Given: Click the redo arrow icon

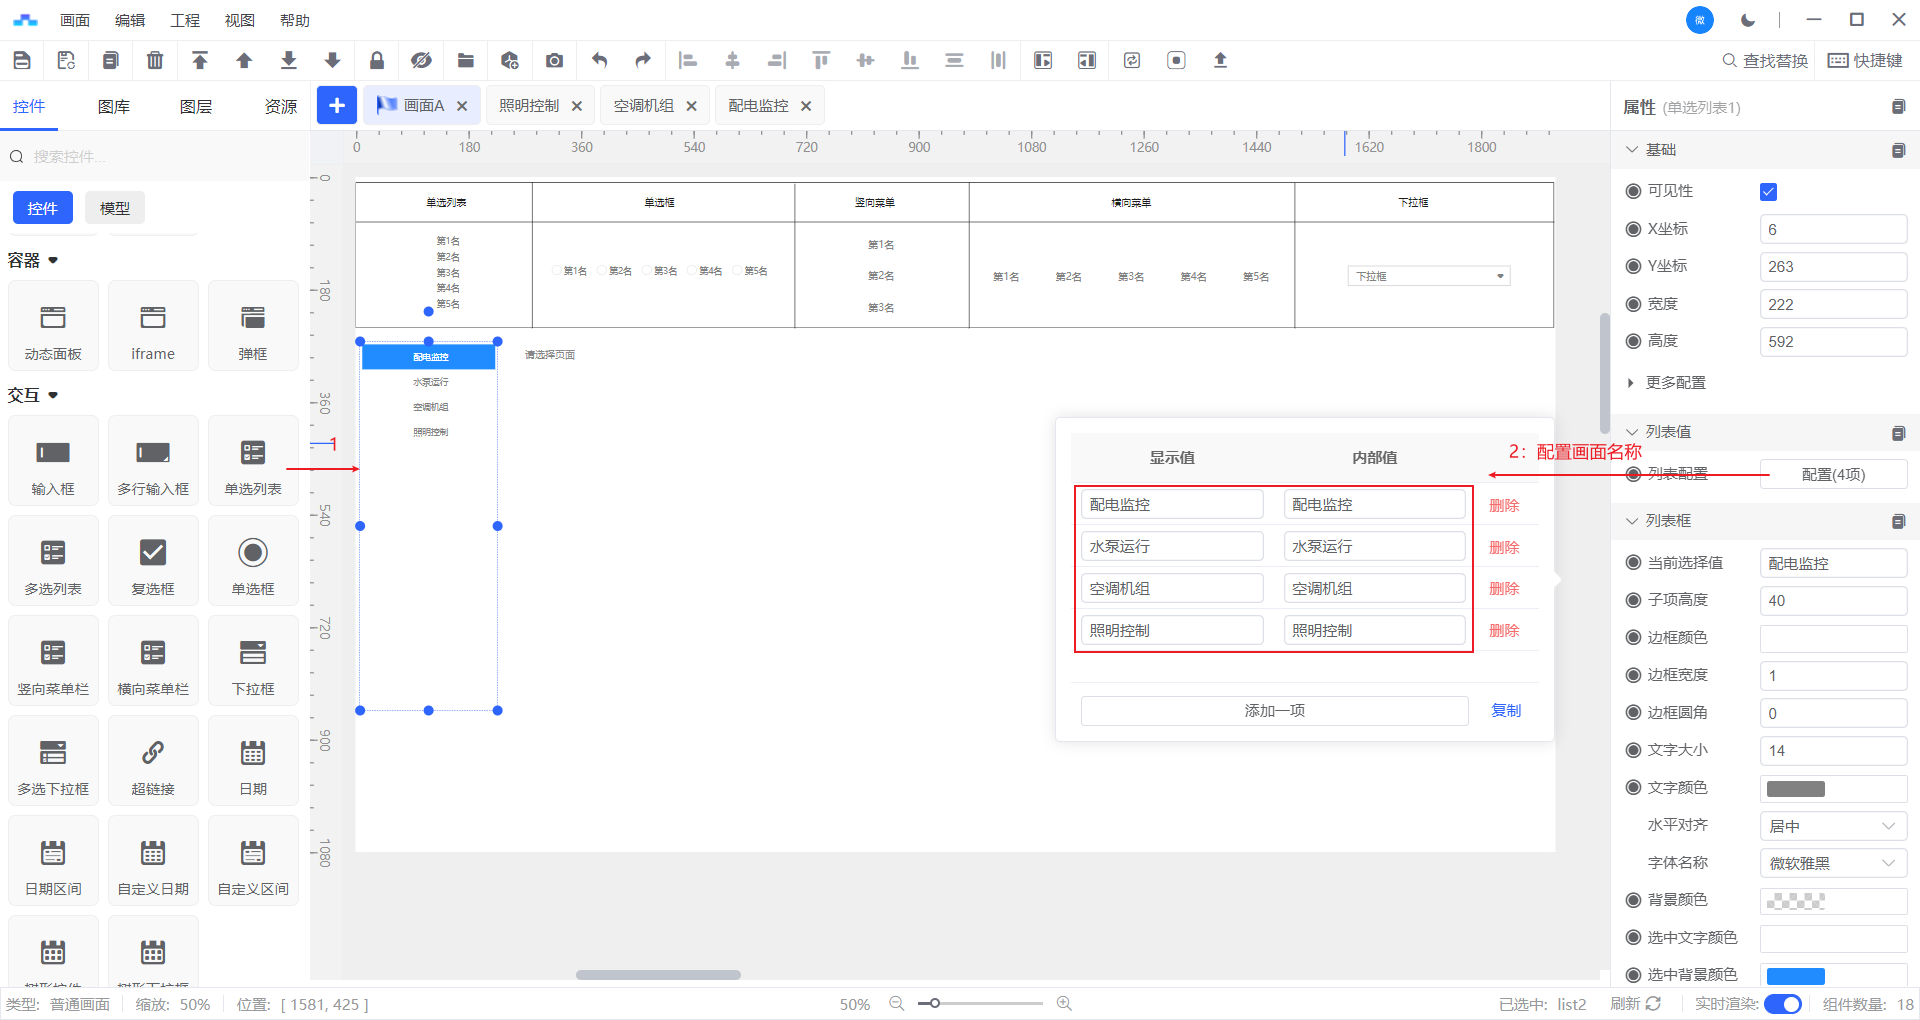Looking at the screenshot, I should [x=643, y=61].
